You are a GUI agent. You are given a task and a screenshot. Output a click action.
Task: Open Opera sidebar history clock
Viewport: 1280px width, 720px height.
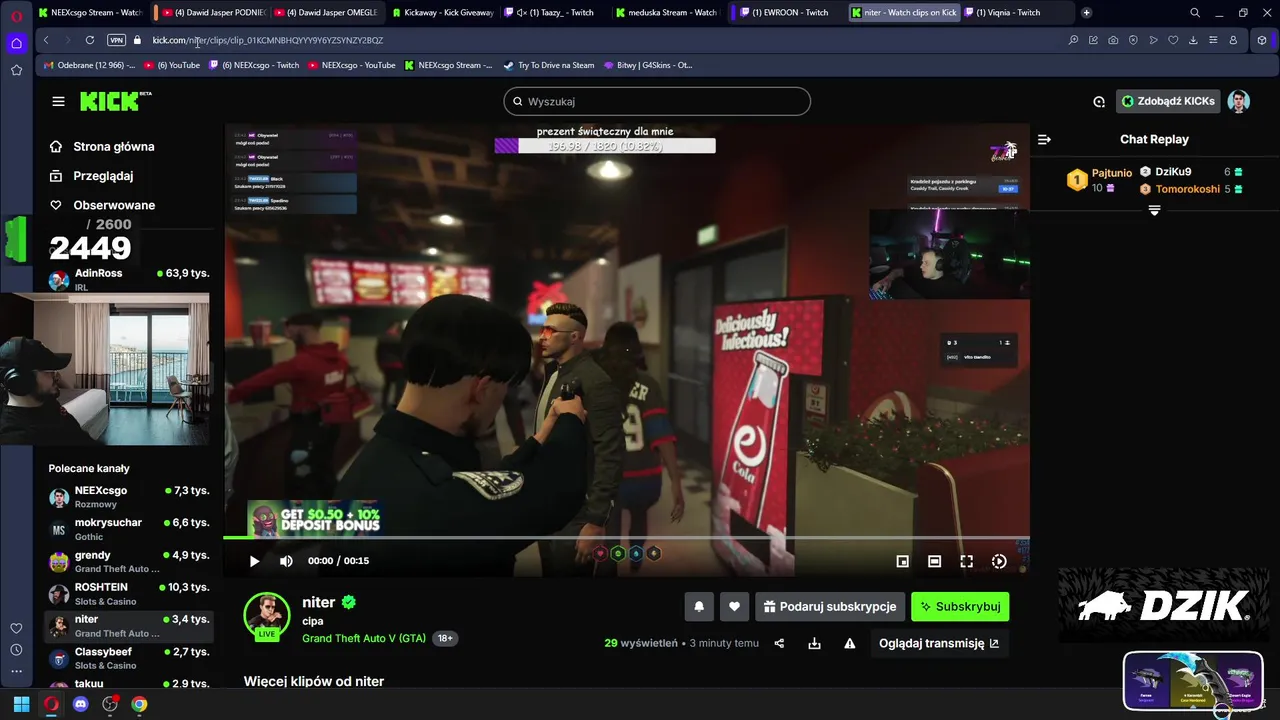coord(16,649)
